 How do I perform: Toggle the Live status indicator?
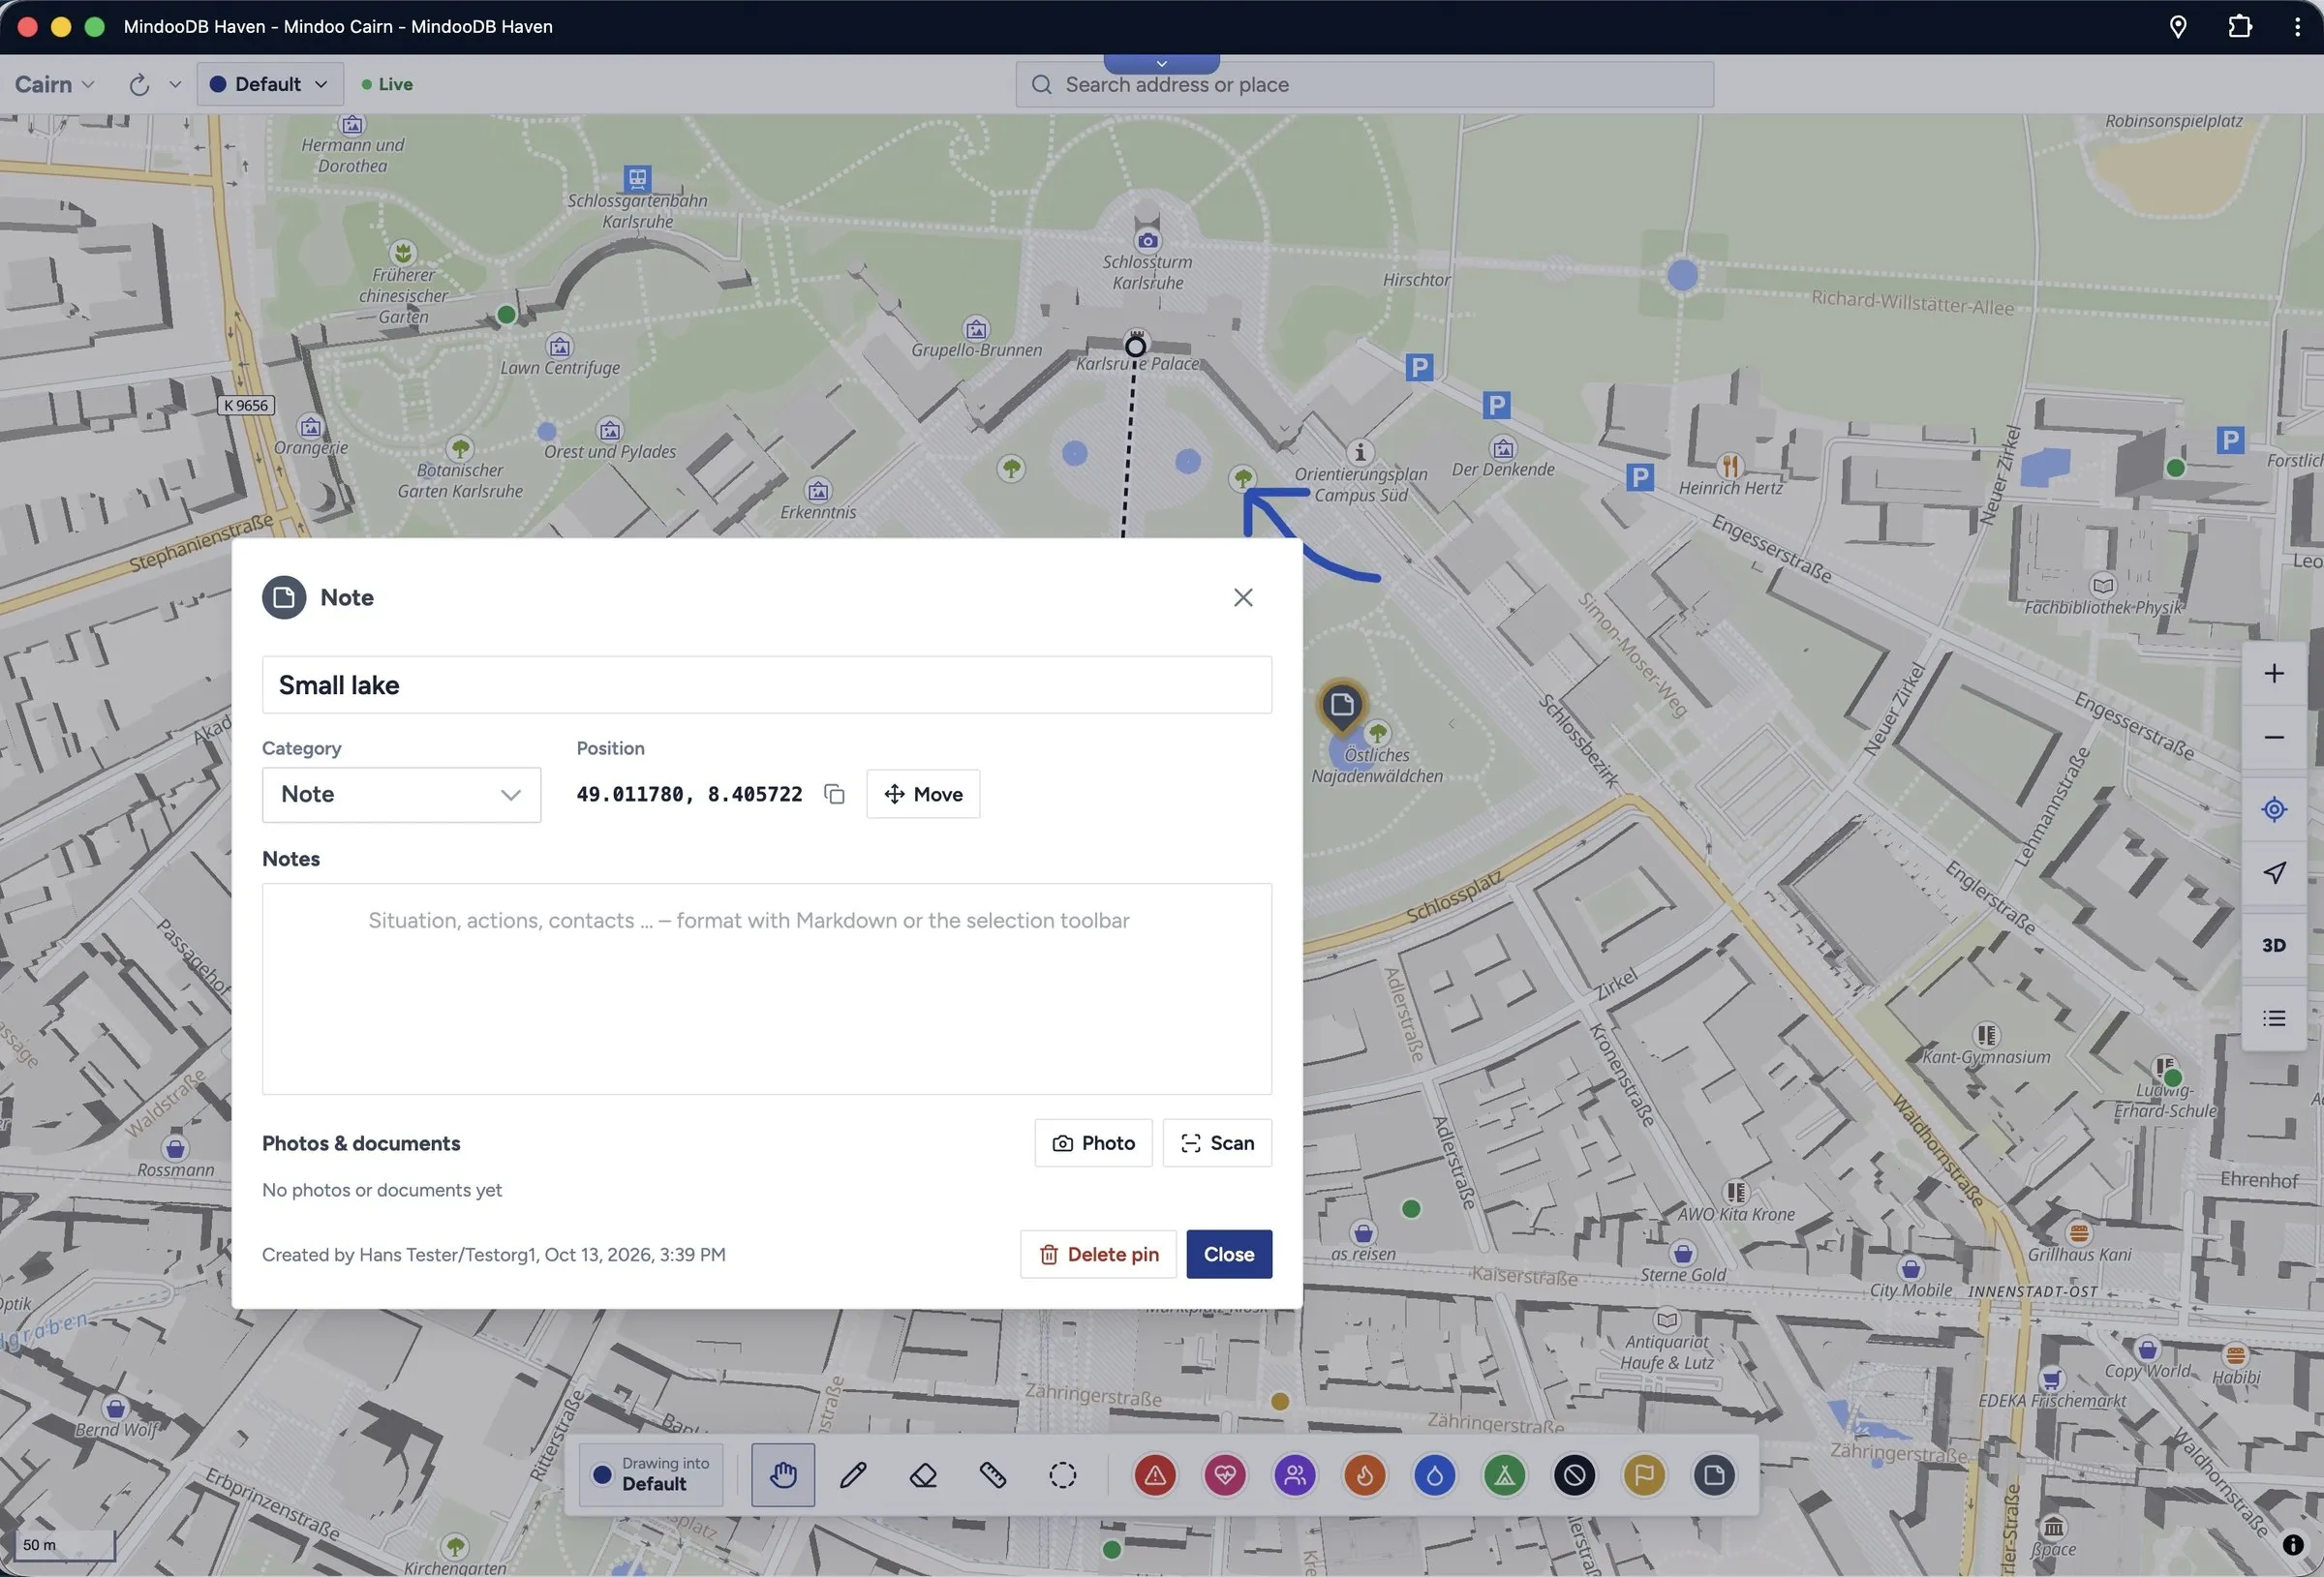click(x=387, y=85)
